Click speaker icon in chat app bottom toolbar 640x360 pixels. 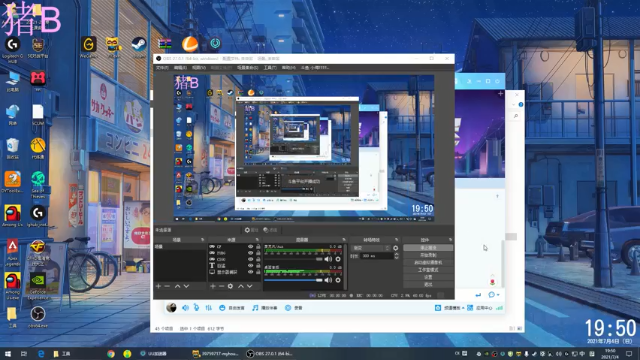185,308
